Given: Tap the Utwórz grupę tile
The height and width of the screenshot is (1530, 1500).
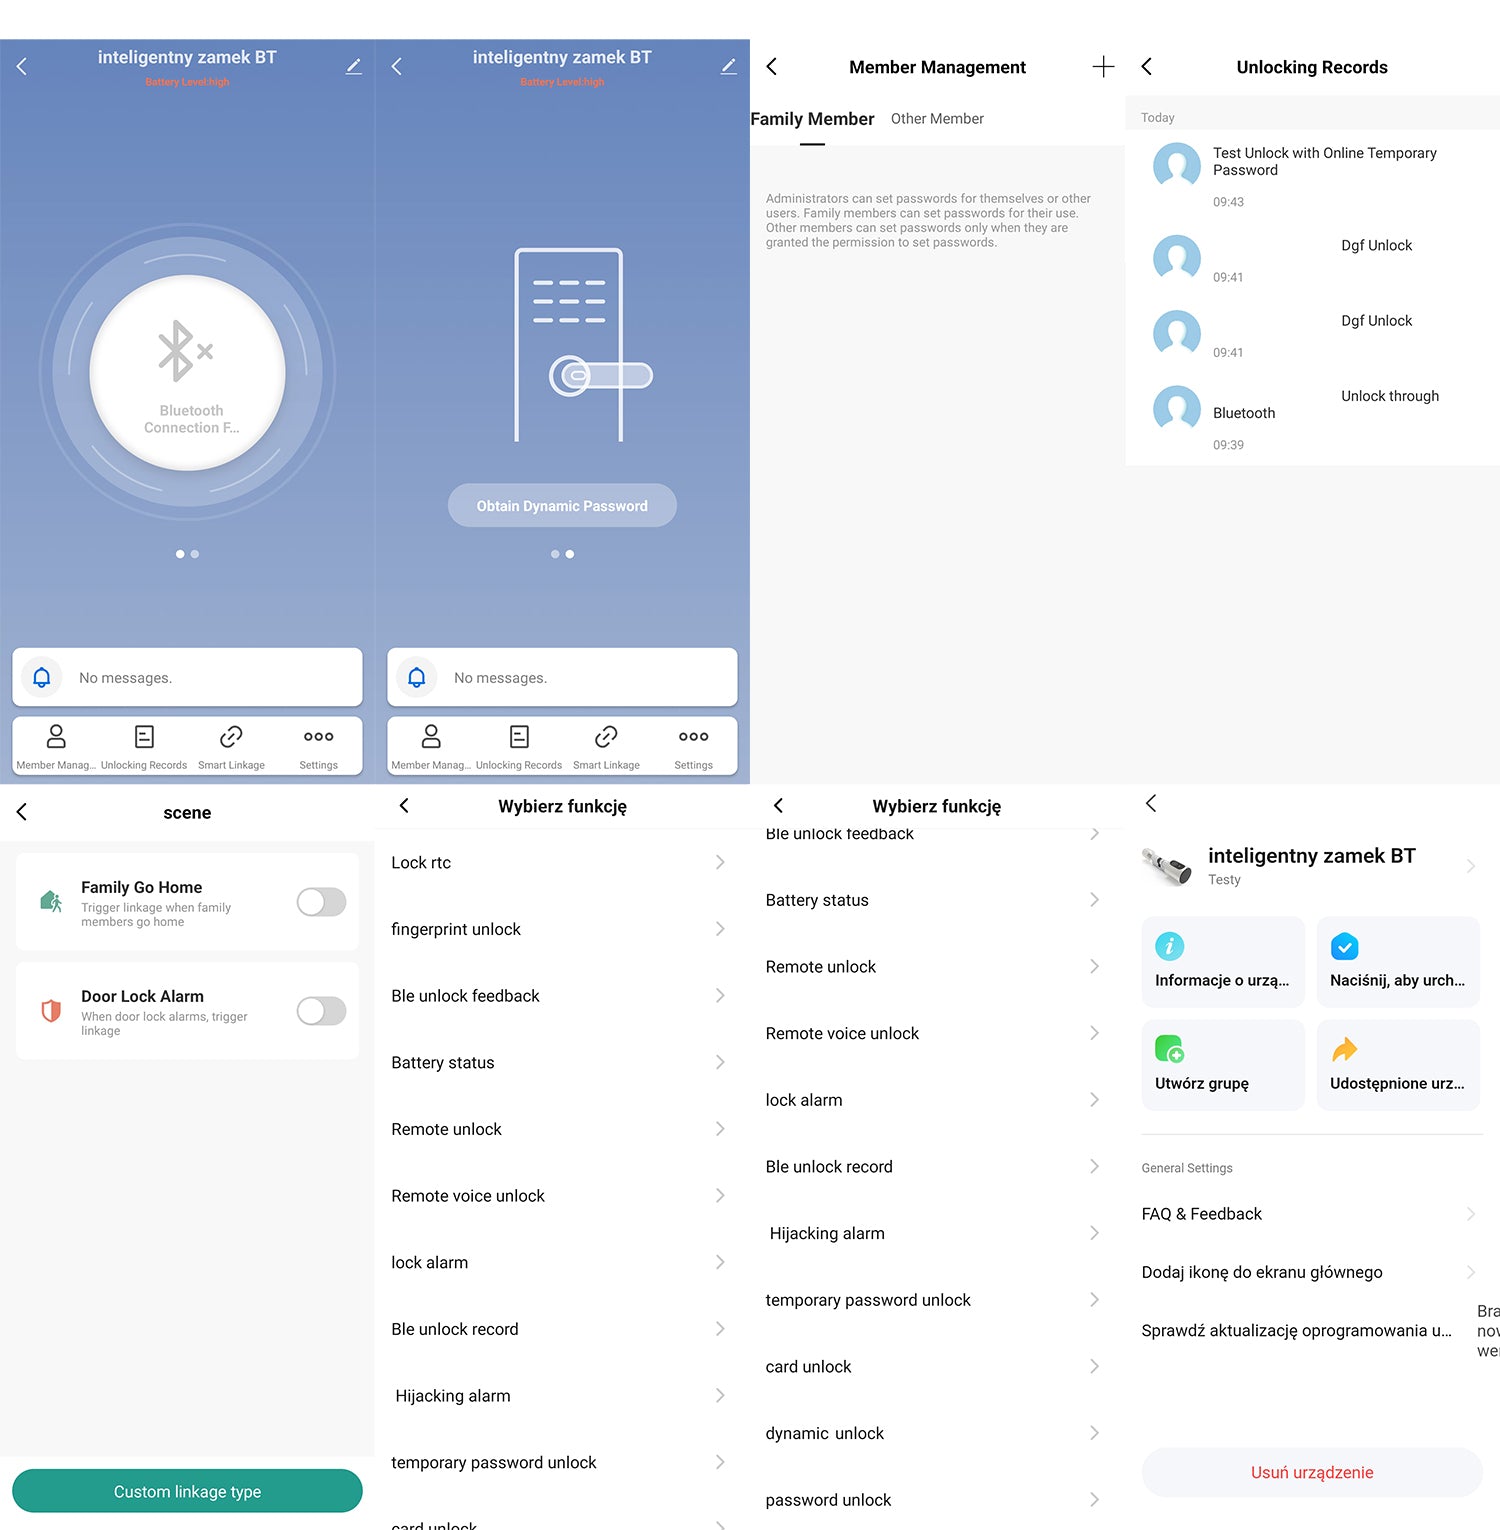Looking at the screenshot, I should tap(1222, 1065).
